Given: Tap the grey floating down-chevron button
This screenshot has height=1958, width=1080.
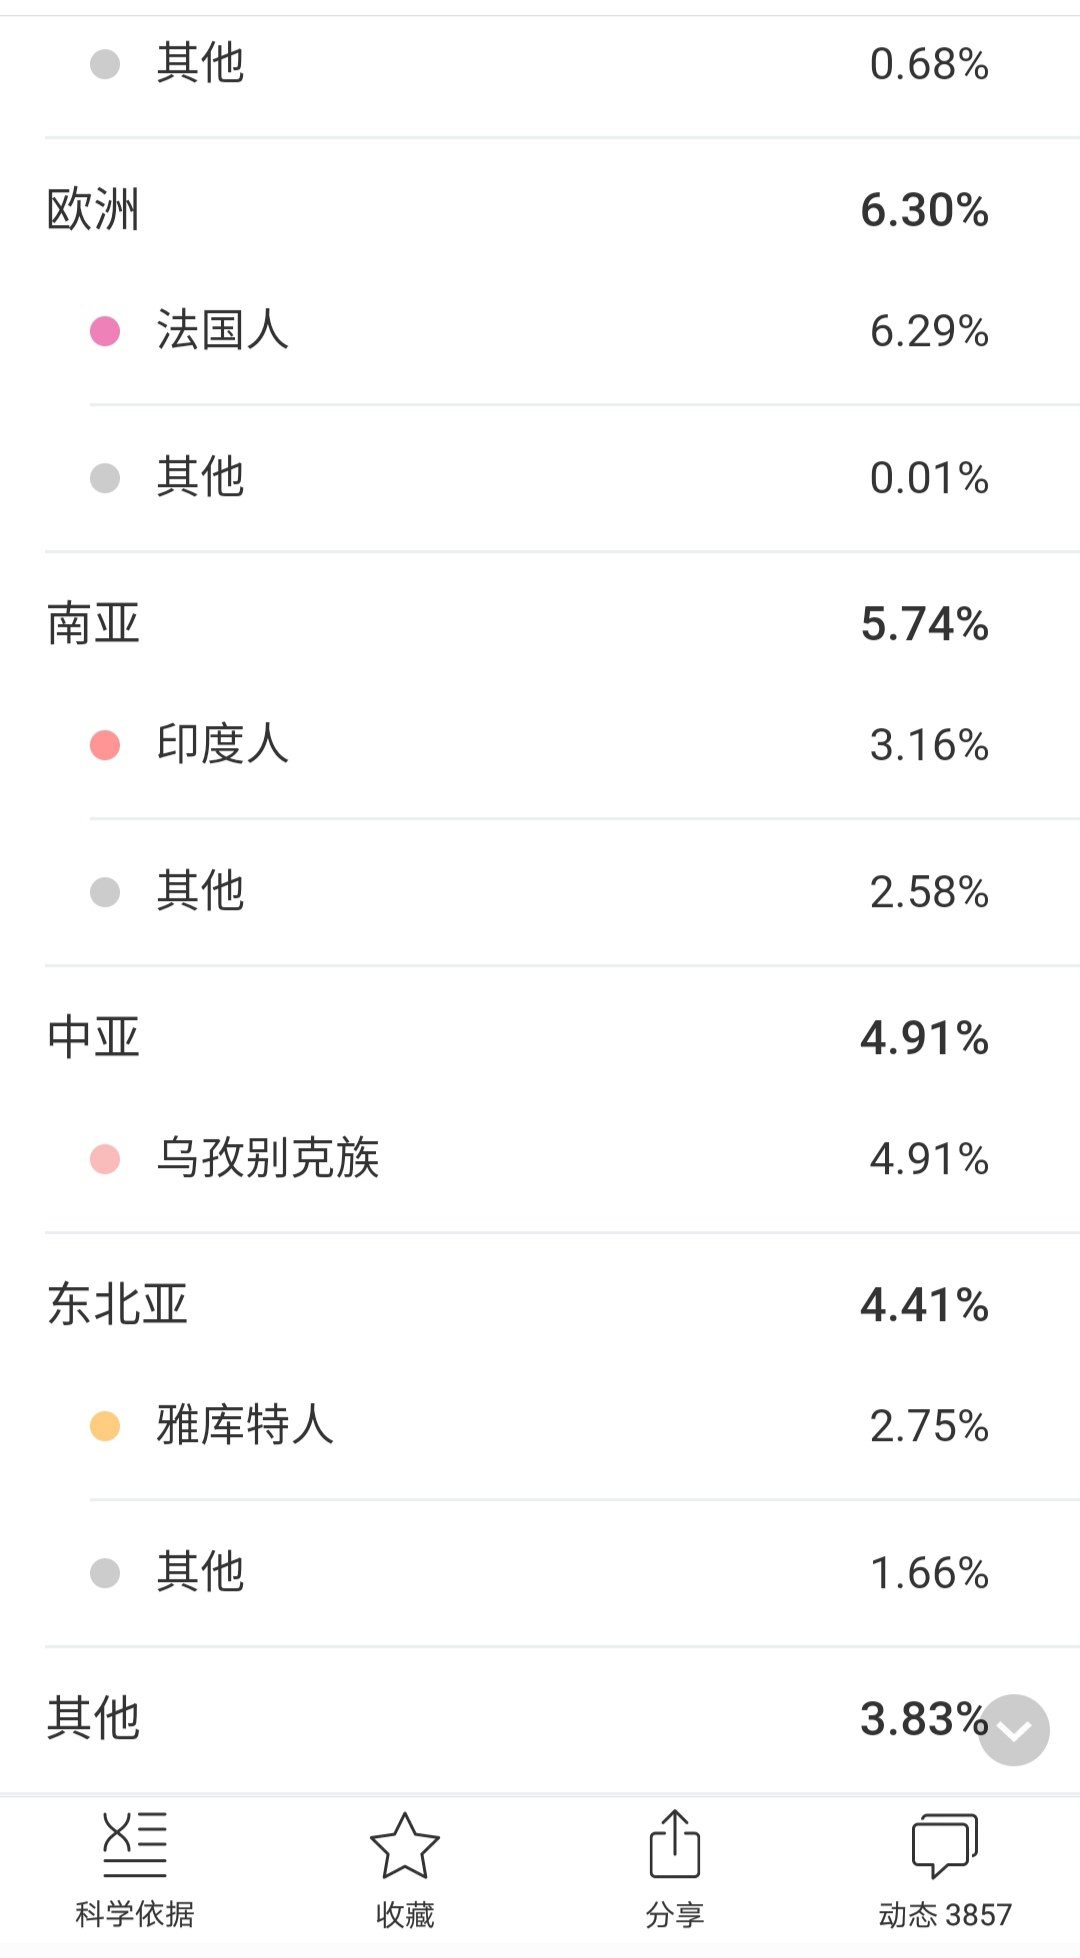Looking at the screenshot, I should (1014, 1730).
